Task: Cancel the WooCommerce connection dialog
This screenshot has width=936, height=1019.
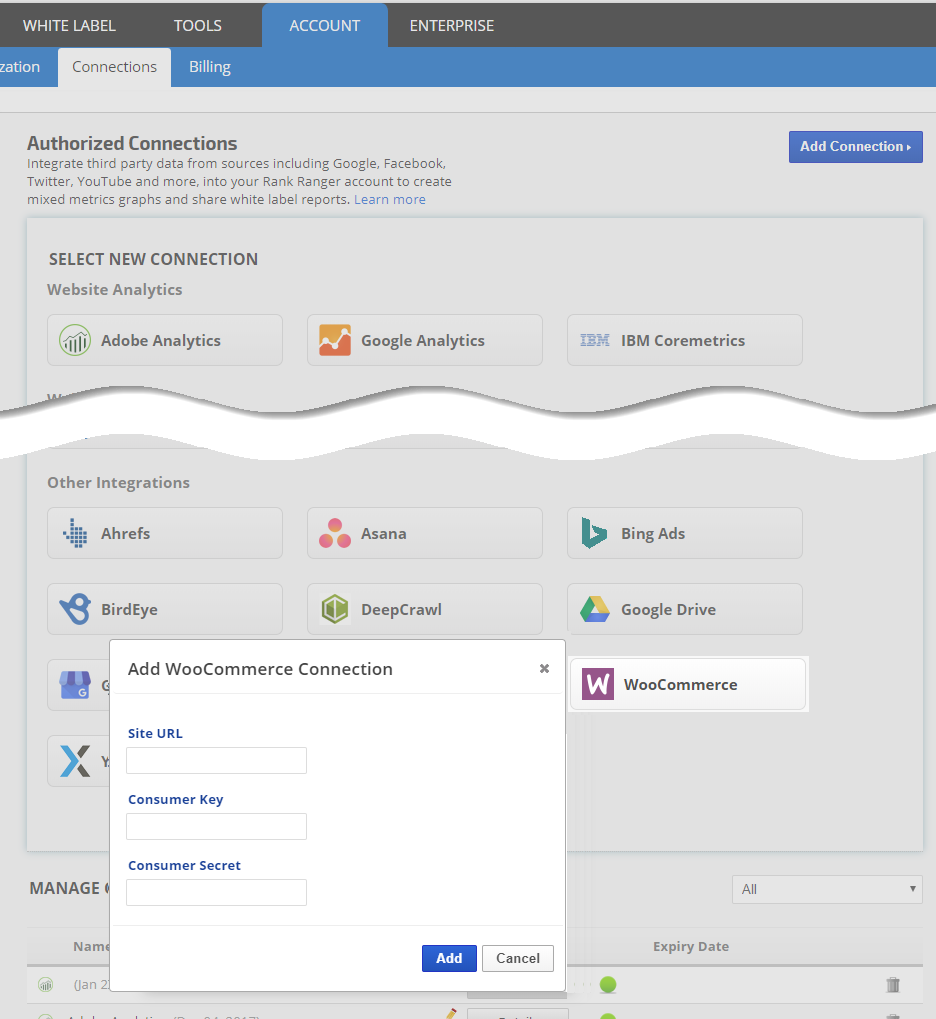Action: click(517, 958)
